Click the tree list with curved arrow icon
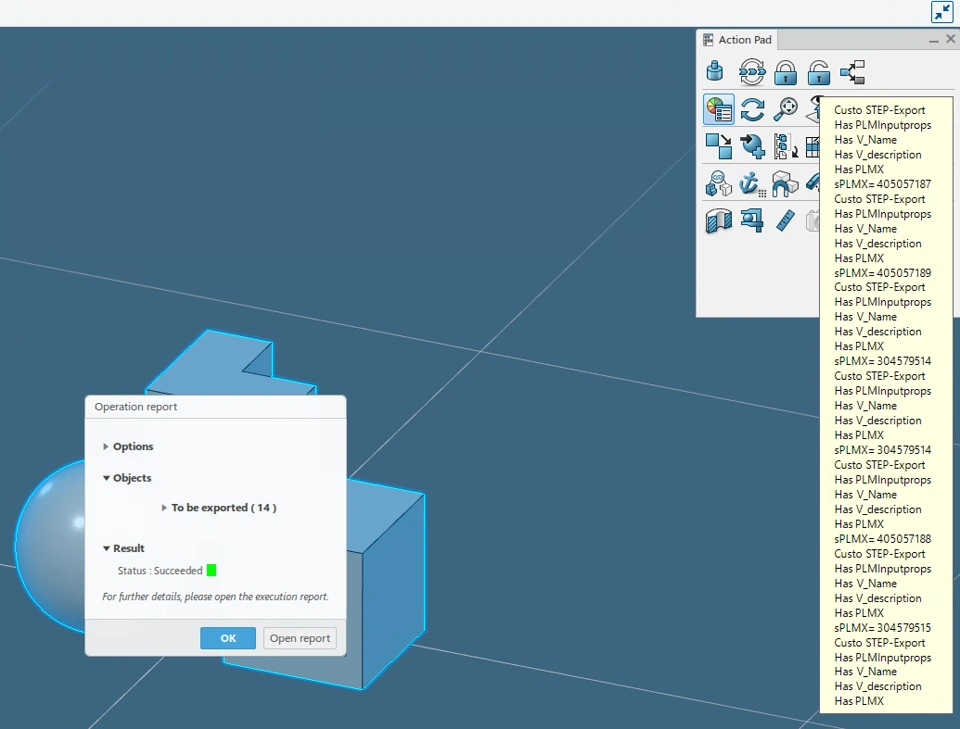Screen dimensions: 960x729 [x=786, y=147]
